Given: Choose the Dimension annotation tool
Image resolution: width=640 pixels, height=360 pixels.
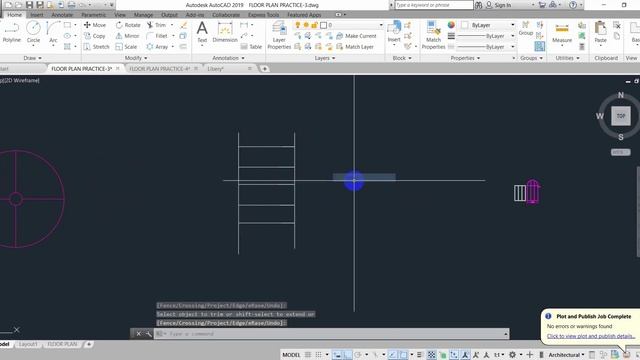Looking at the screenshot, I should (225, 32).
